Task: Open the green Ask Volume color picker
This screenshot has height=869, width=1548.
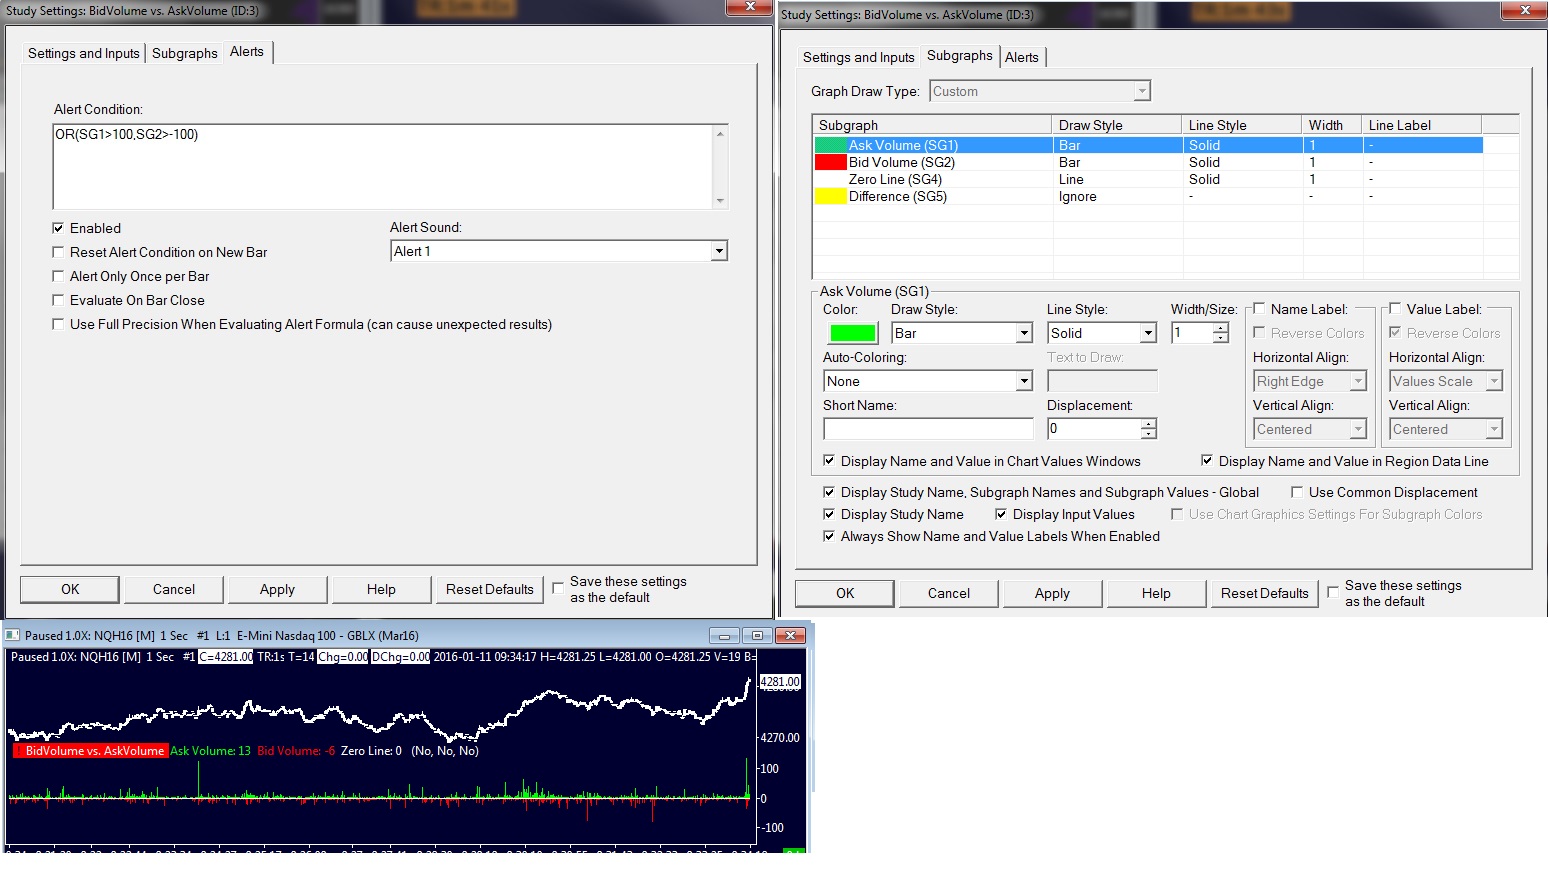Action: point(853,333)
